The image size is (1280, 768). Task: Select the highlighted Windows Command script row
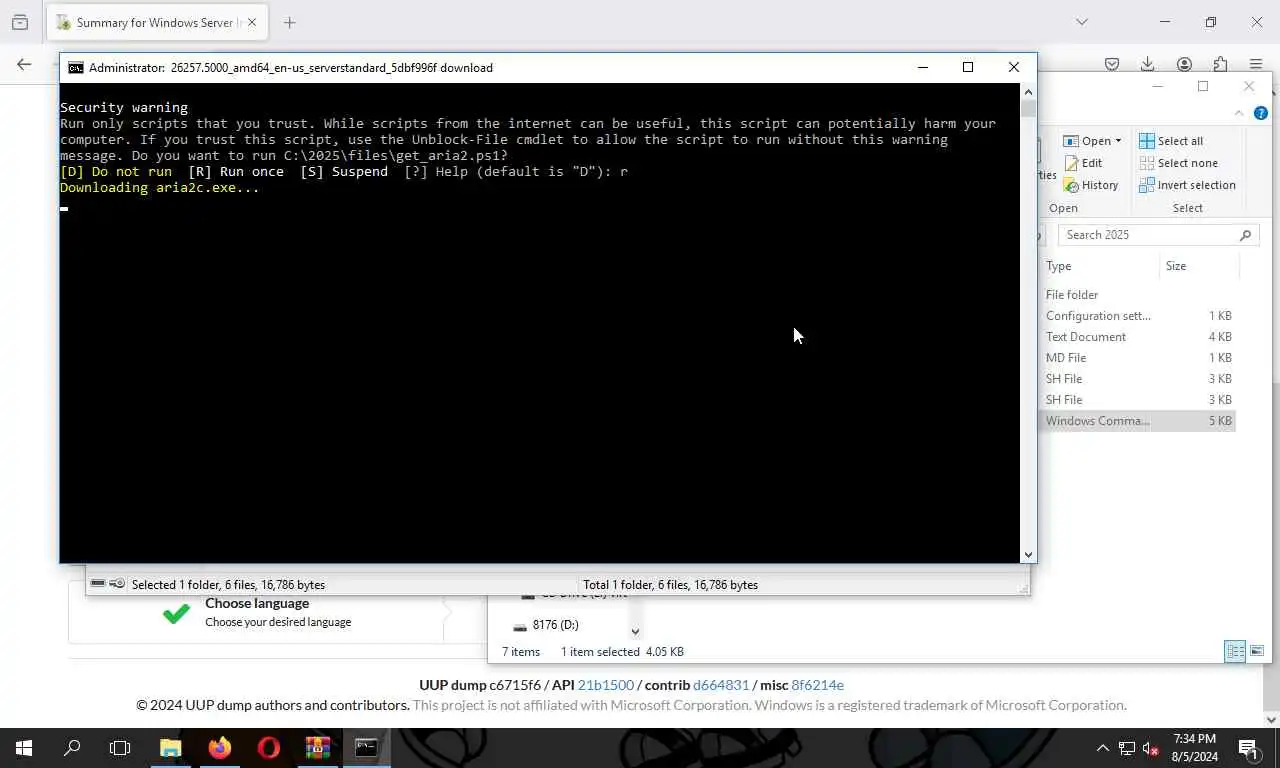coord(1138,421)
